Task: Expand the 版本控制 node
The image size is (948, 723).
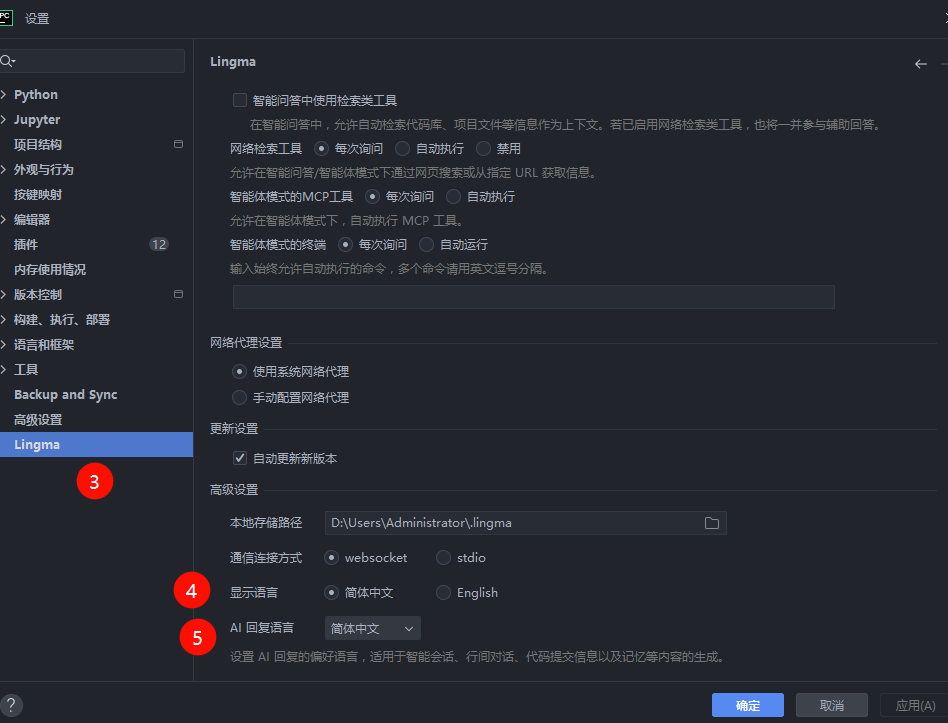Action: tap(4, 294)
